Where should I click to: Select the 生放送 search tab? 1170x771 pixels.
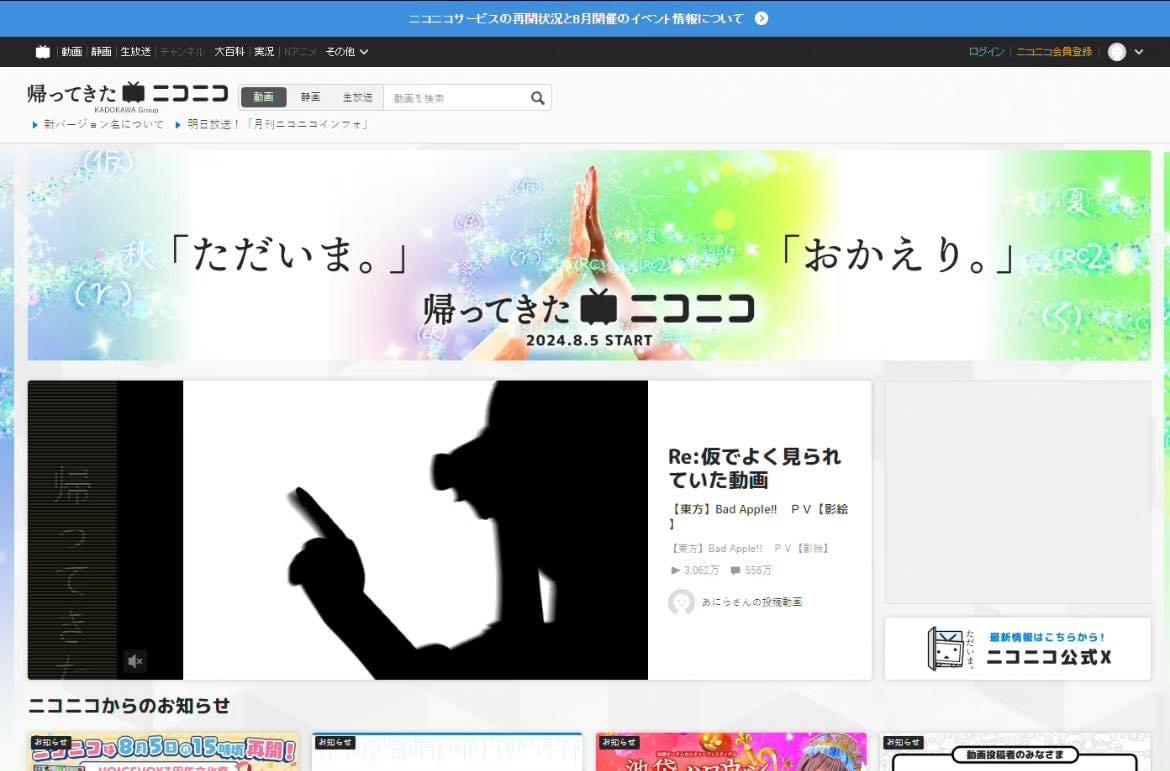click(x=357, y=97)
